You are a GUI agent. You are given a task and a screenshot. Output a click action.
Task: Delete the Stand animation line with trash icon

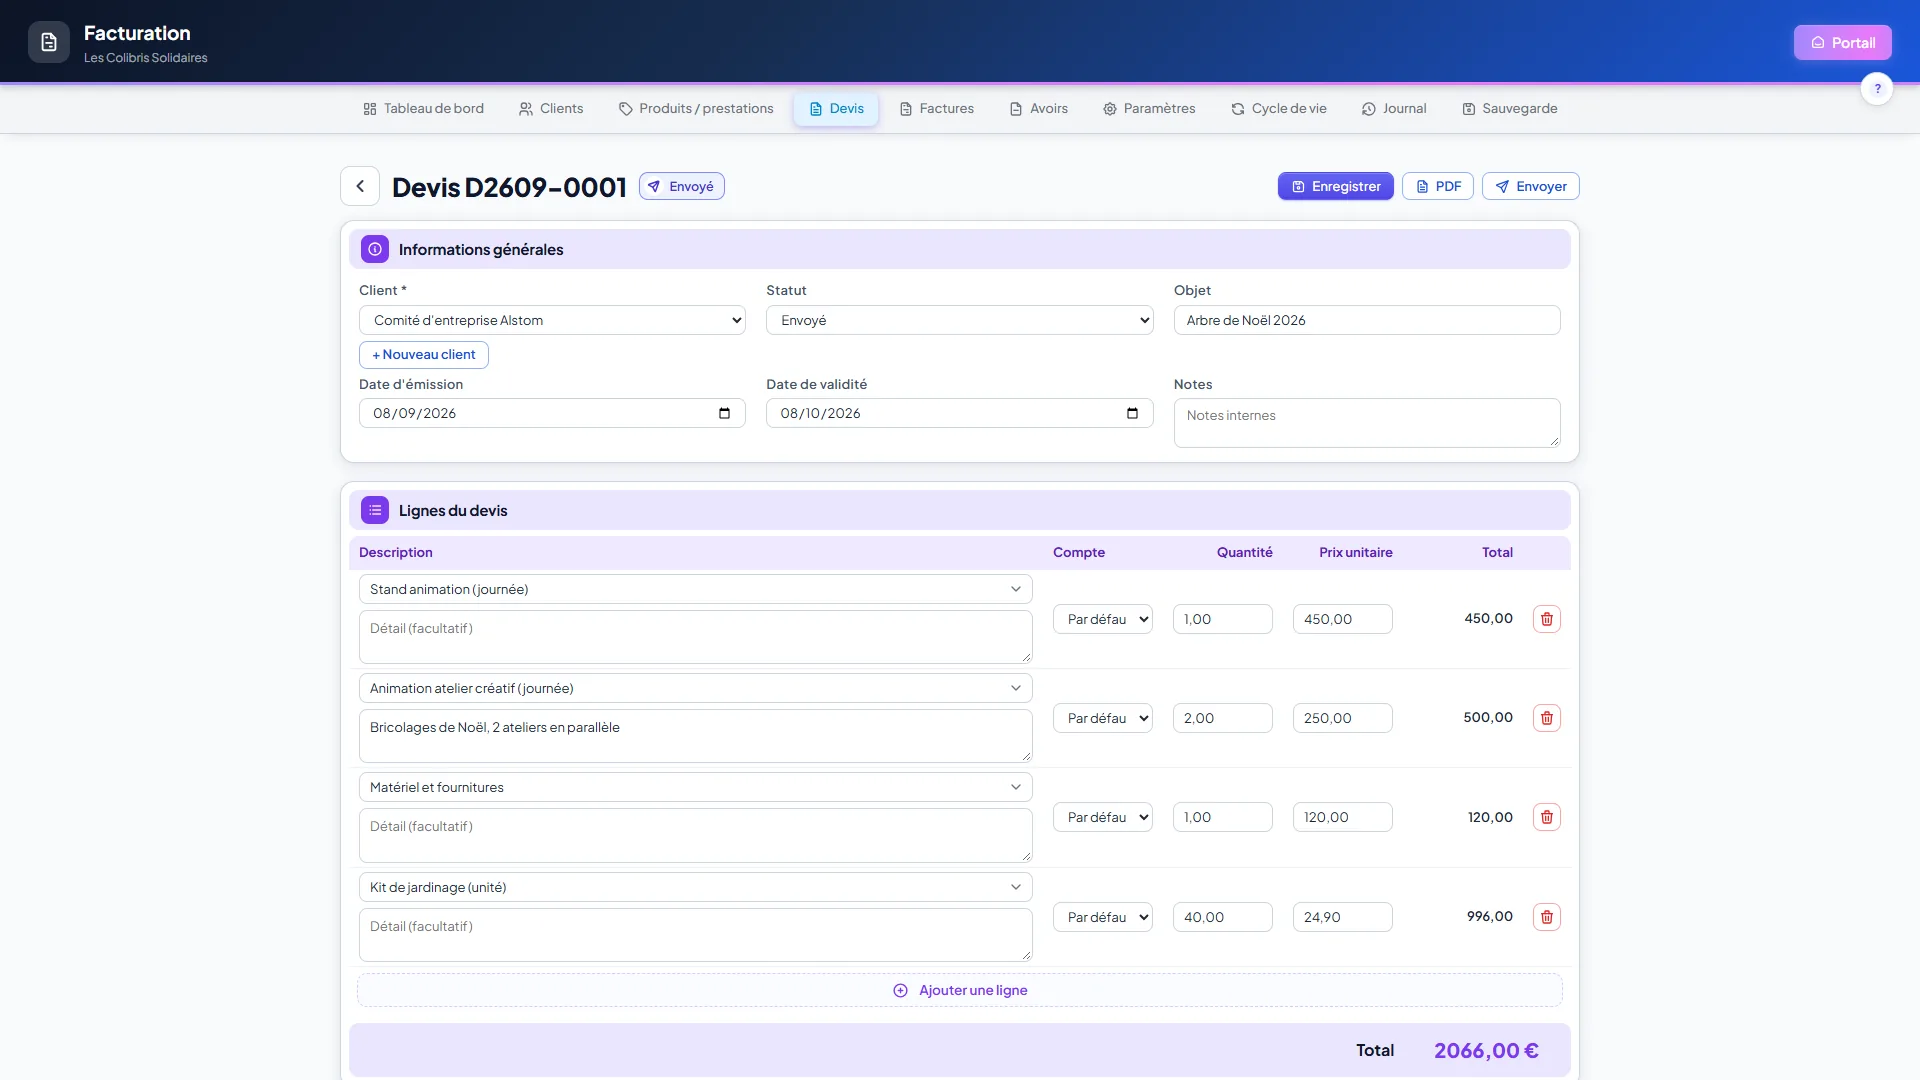pyautogui.click(x=1547, y=619)
